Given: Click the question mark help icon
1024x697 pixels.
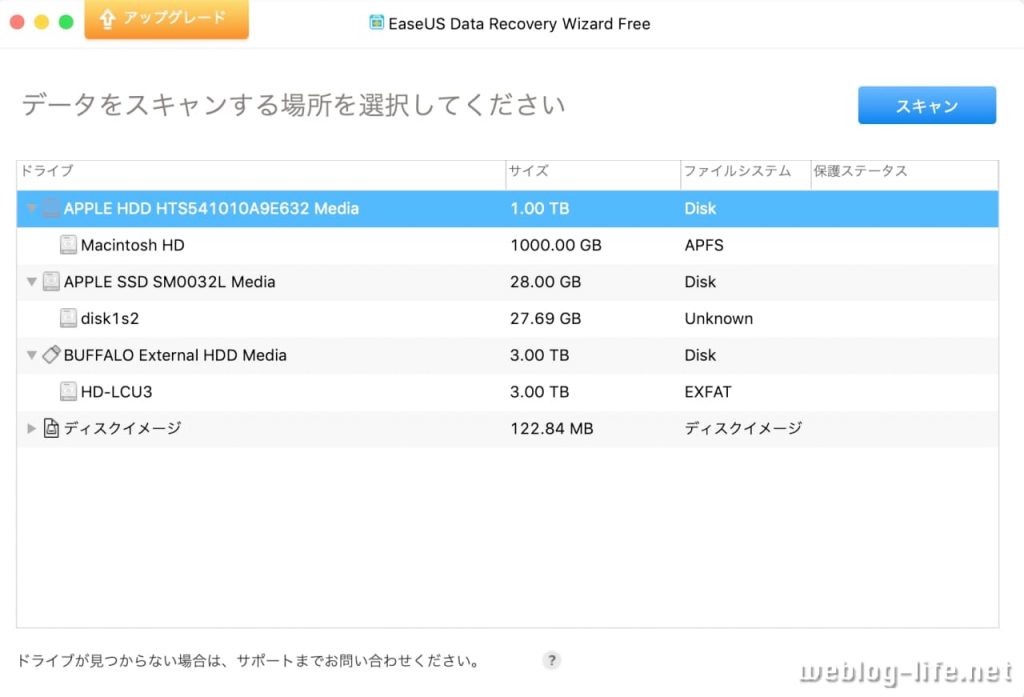Looking at the screenshot, I should (x=552, y=660).
